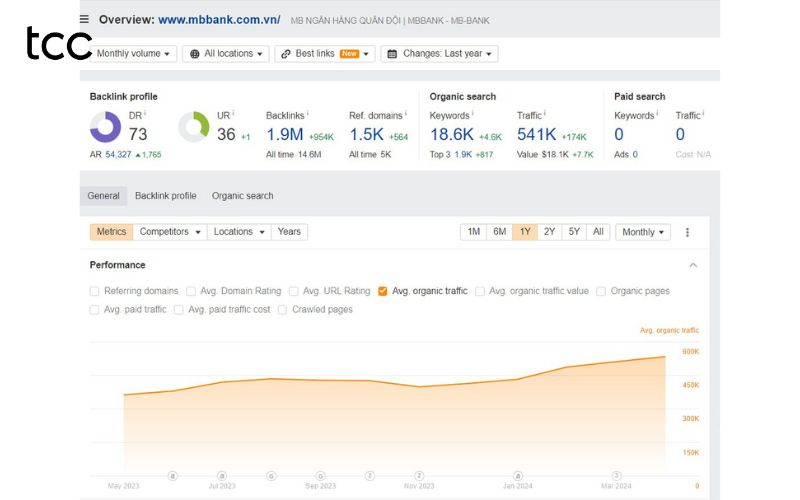Enable the Referring domains checkbox
This screenshot has height=500, width=800.
(x=94, y=291)
